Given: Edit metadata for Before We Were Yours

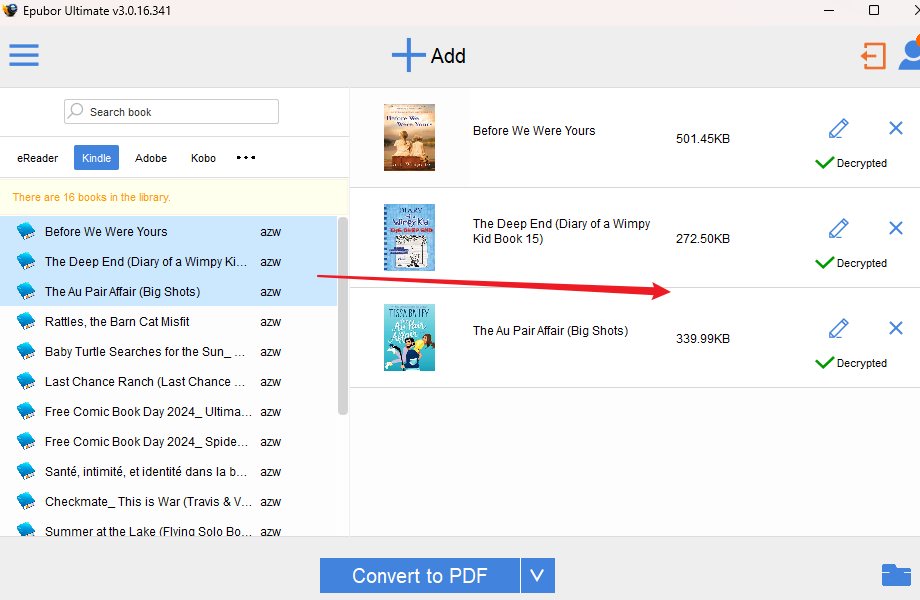Looking at the screenshot, I should [838, 128].
